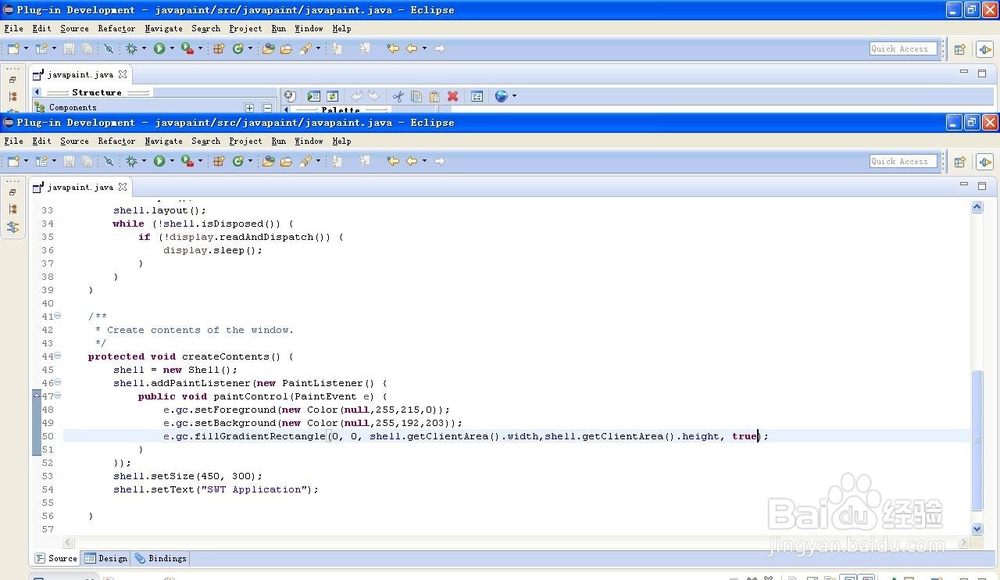Open Debug dropdown arrow in front window
1000x580 pixels.
[143, 161]
